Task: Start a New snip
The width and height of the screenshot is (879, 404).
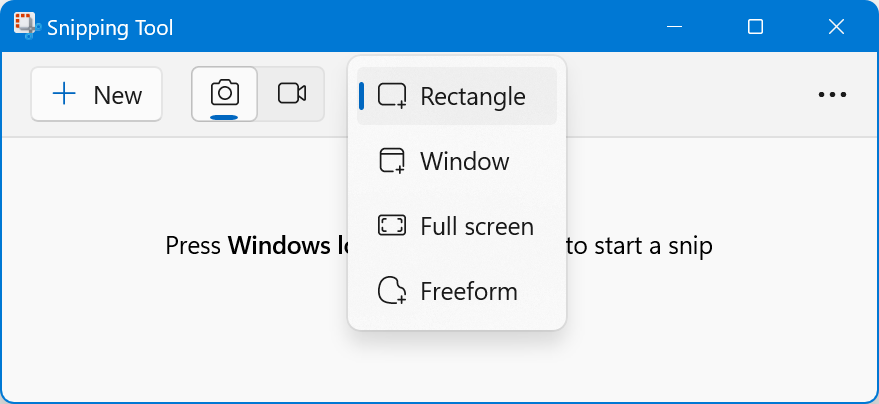Action: [x=97, y=95]
